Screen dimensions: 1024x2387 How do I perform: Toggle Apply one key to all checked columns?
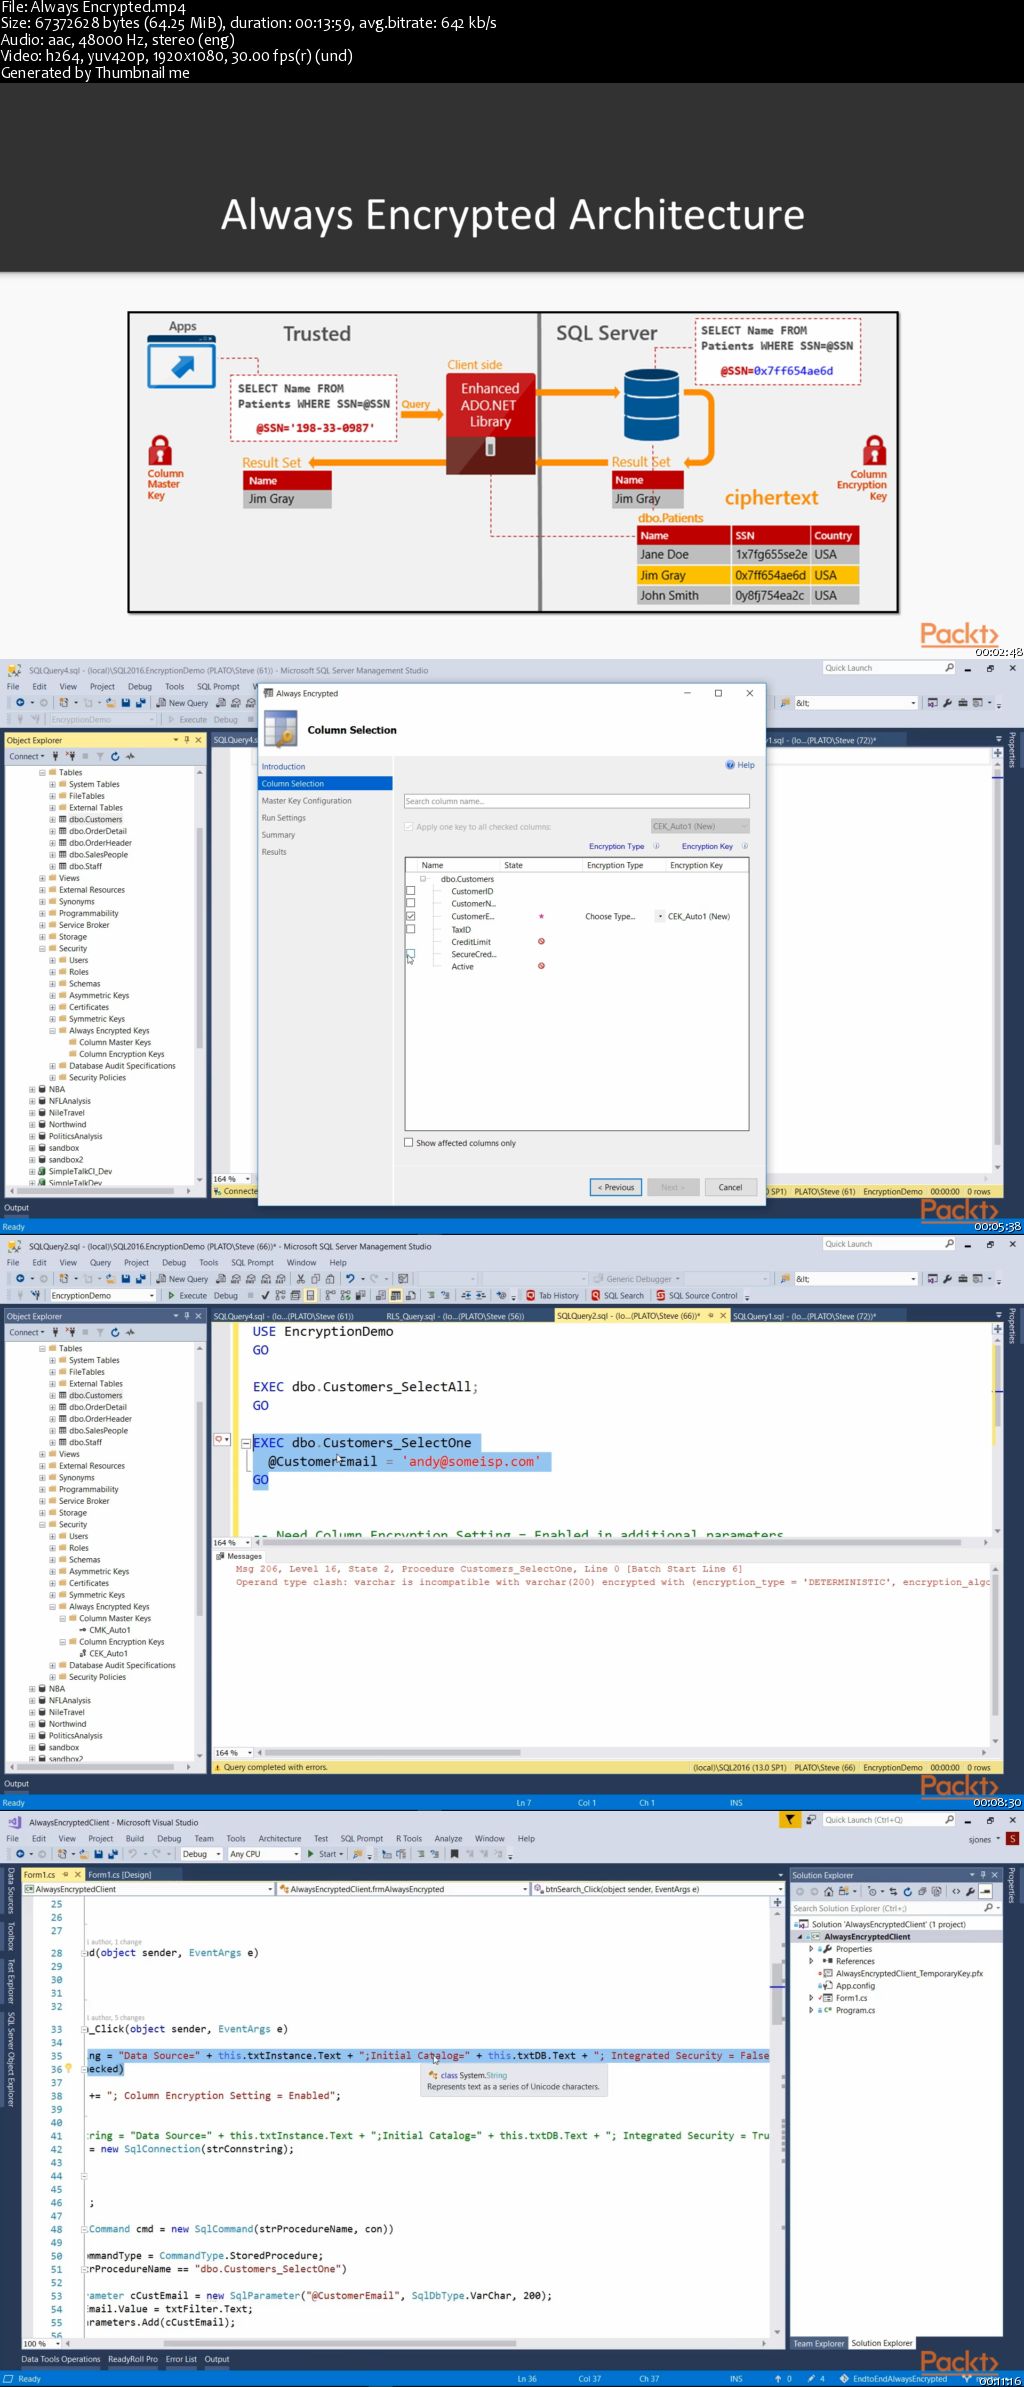point(408,827)
